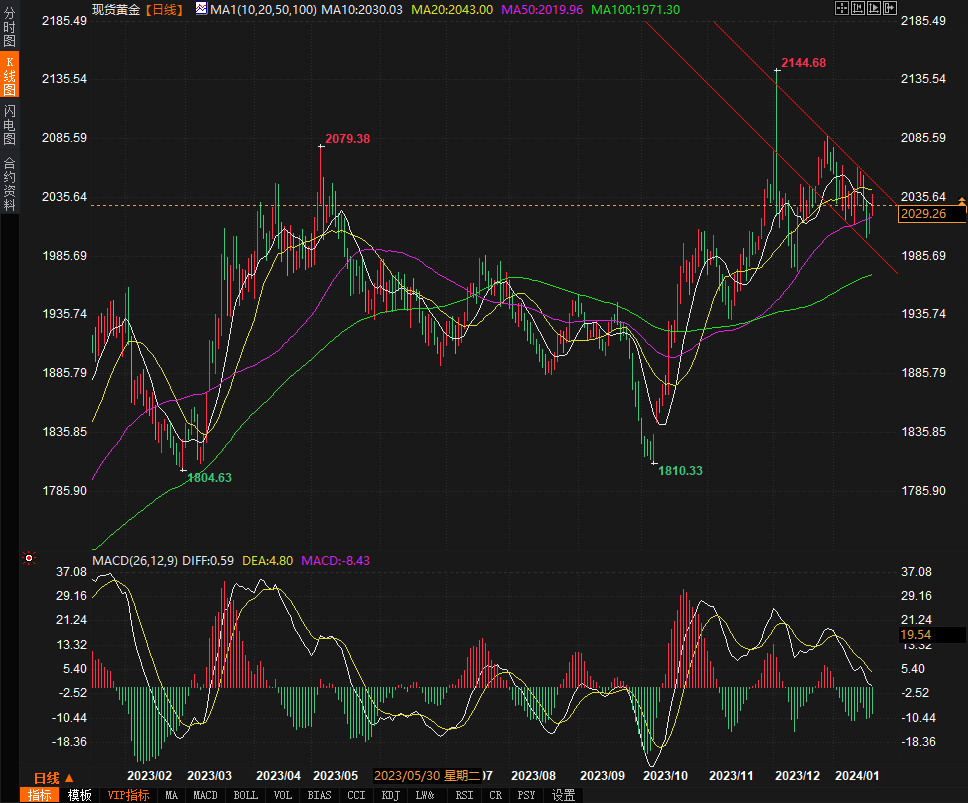Click the 2029.26 current price label
968x803 pixels.
coord(930,214)
